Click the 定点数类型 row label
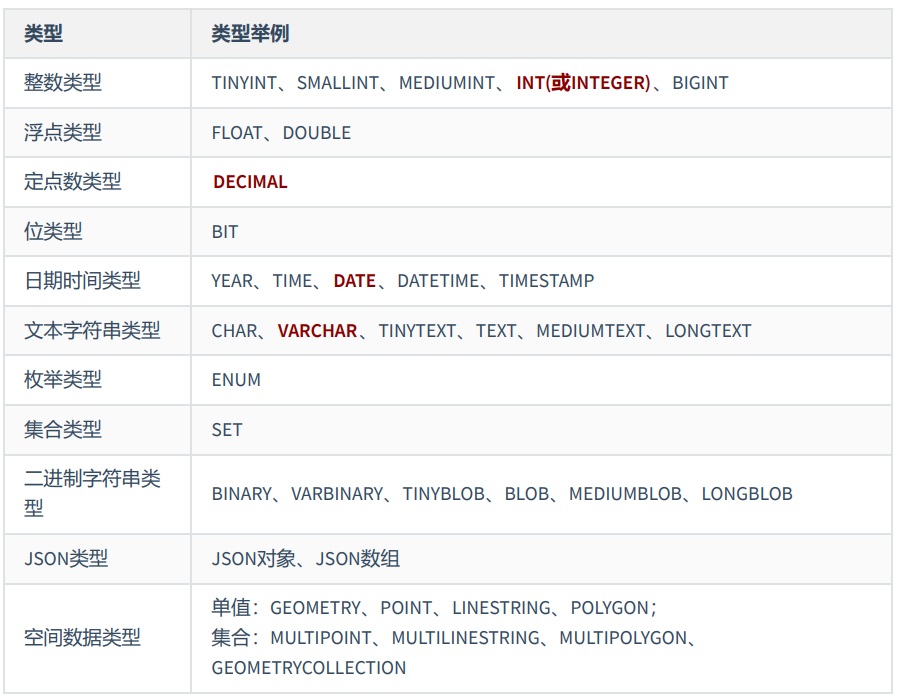Viewport: 899px width, 699px height. click(x=73, y=182)
